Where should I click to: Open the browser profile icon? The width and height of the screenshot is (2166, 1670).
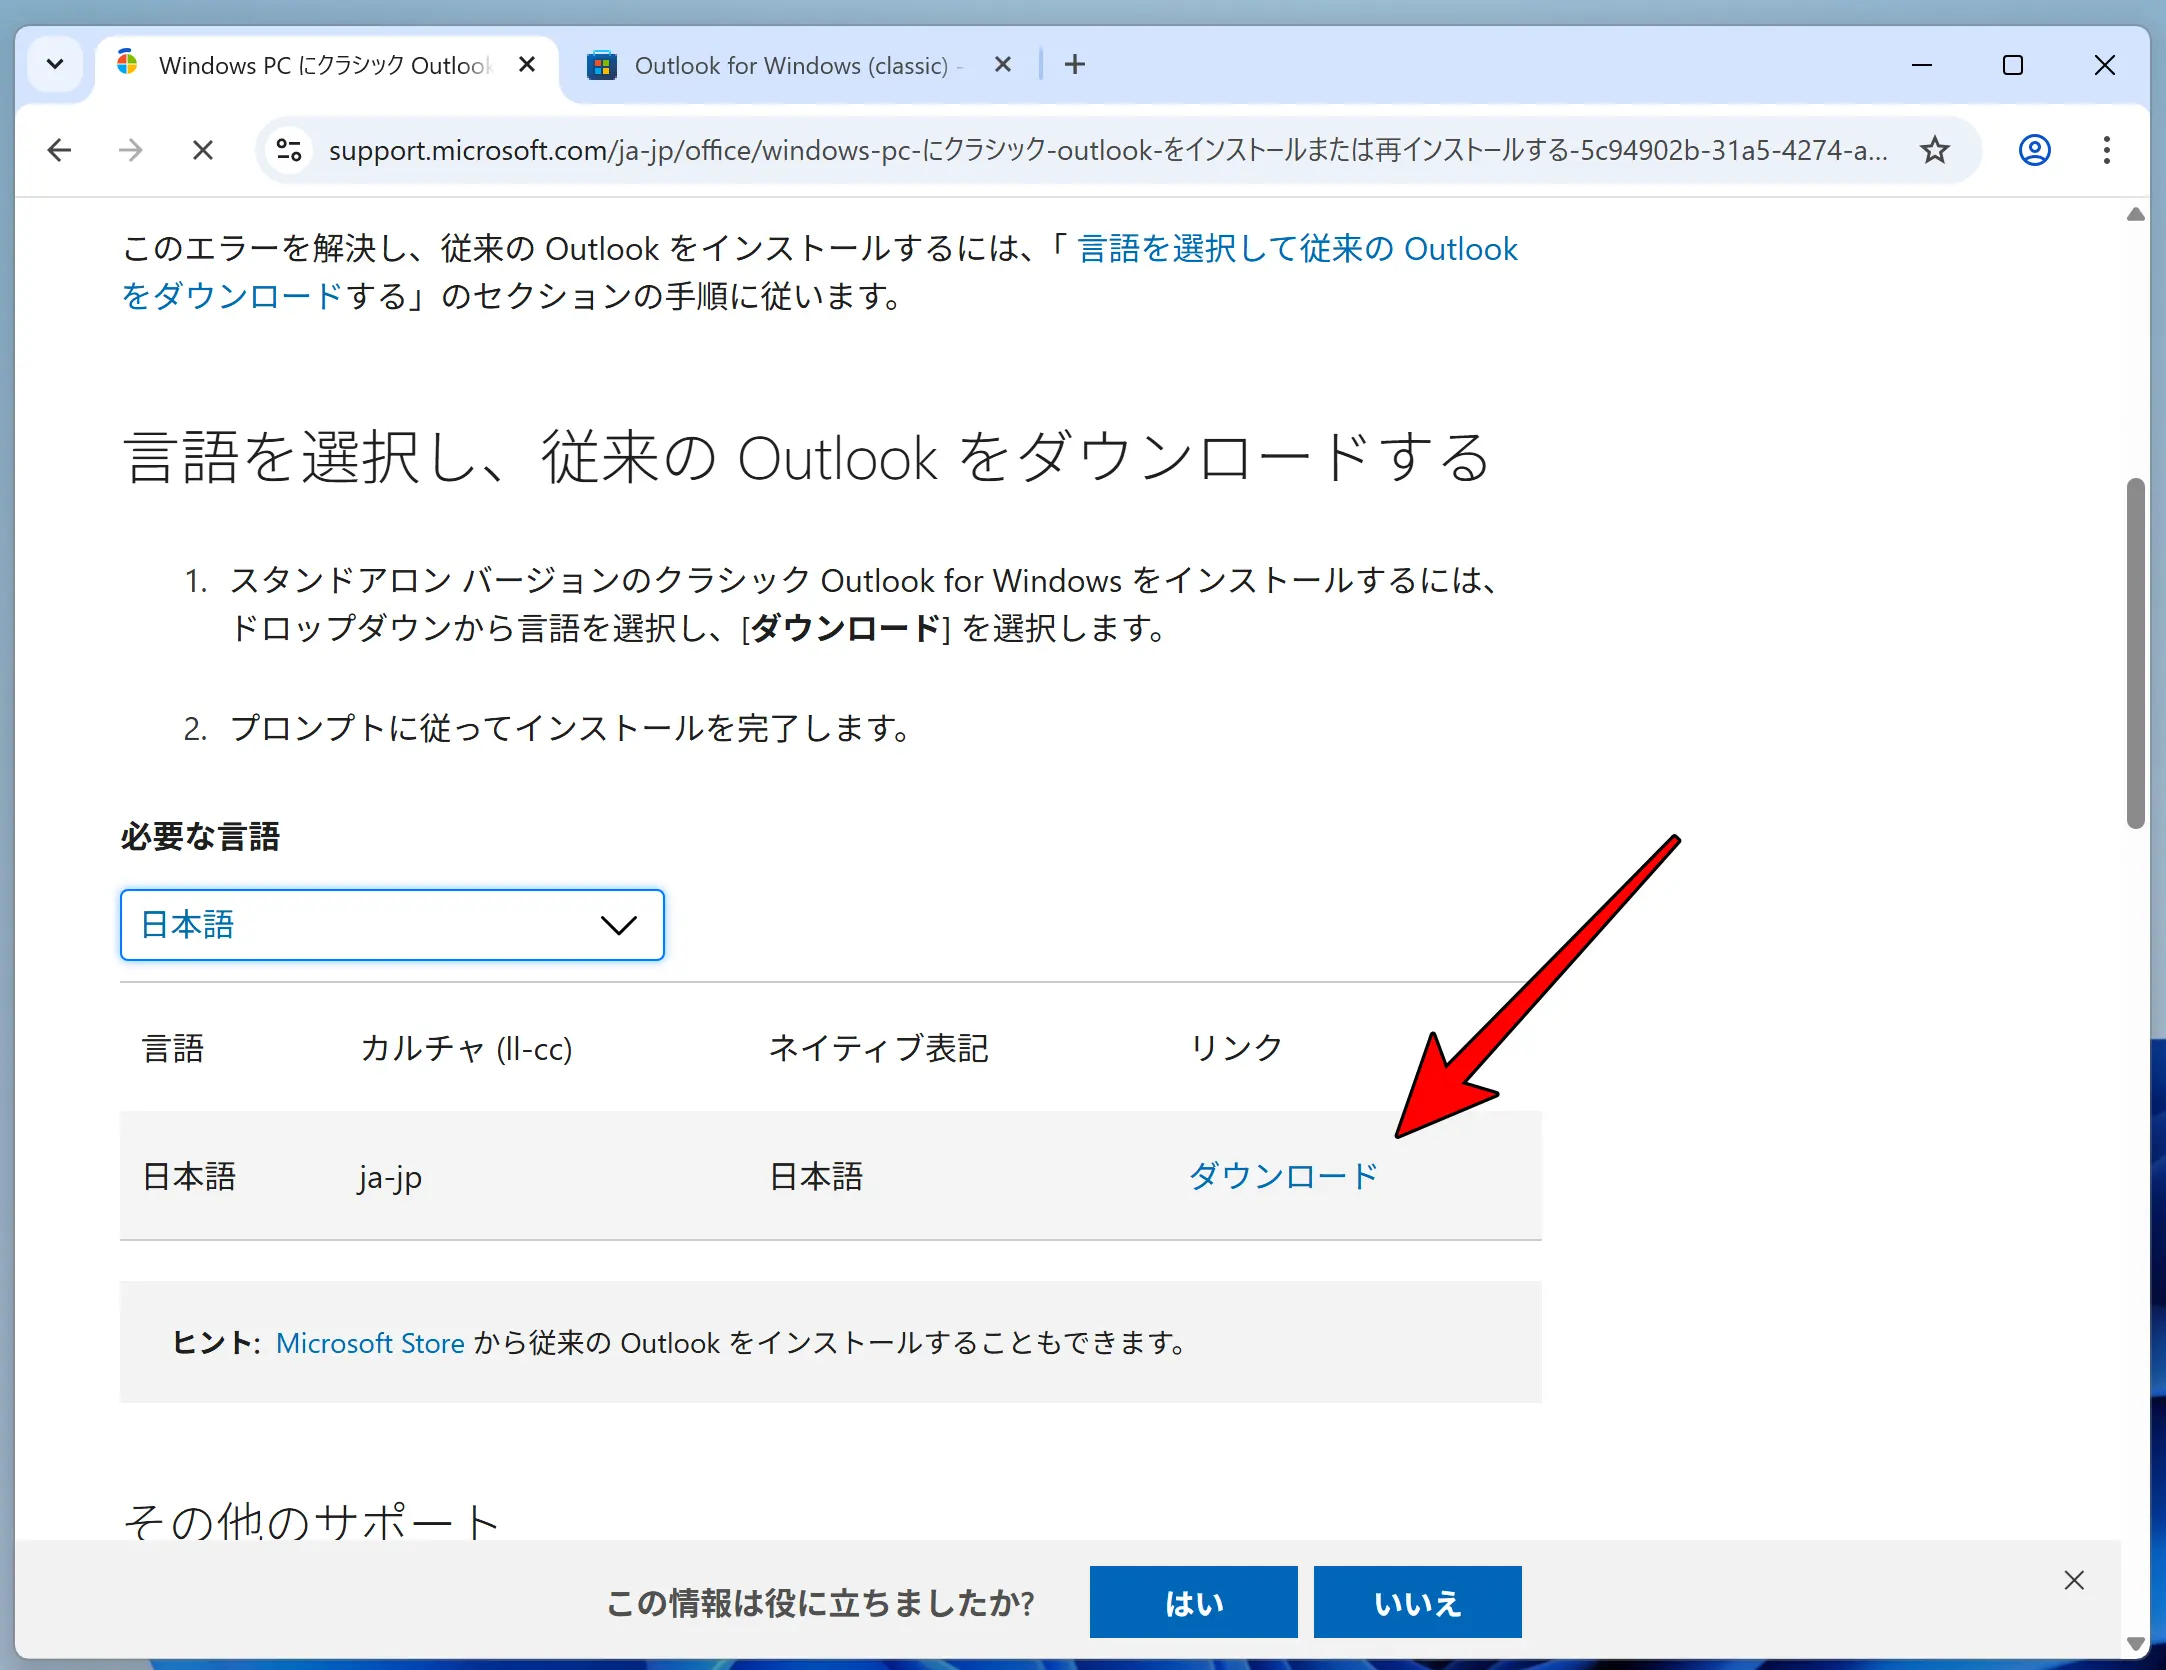[2035, 150]
